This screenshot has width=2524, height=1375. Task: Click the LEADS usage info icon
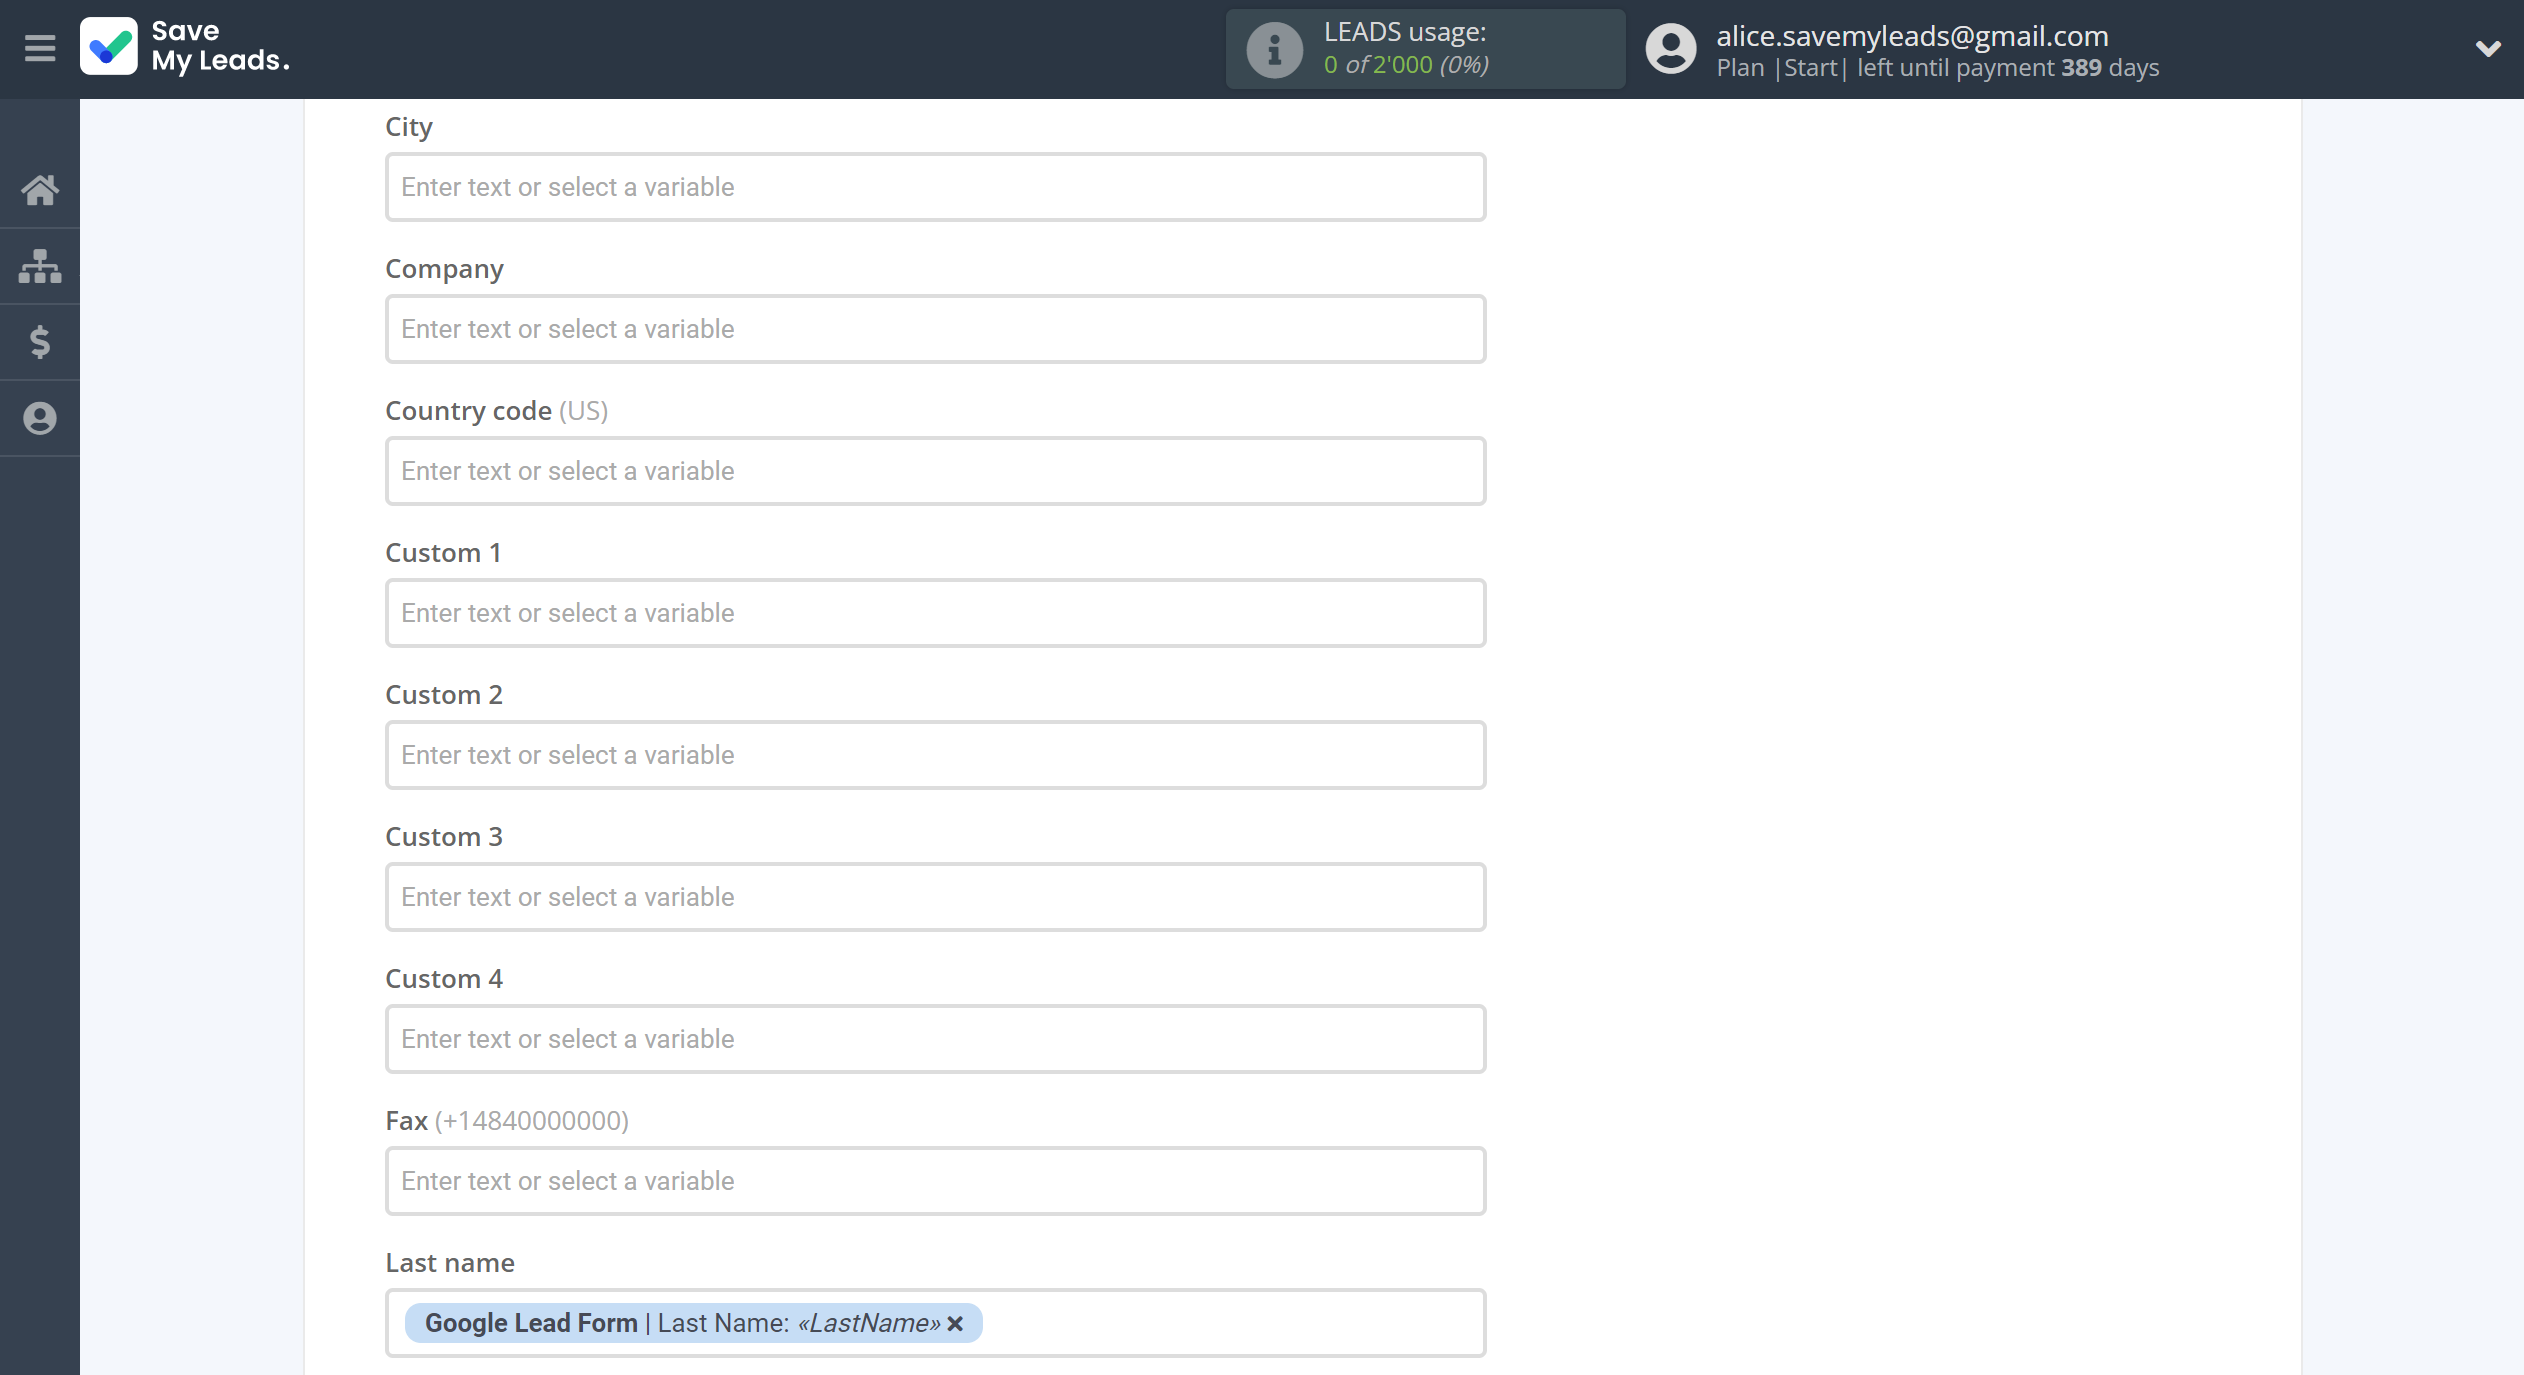1274,49
